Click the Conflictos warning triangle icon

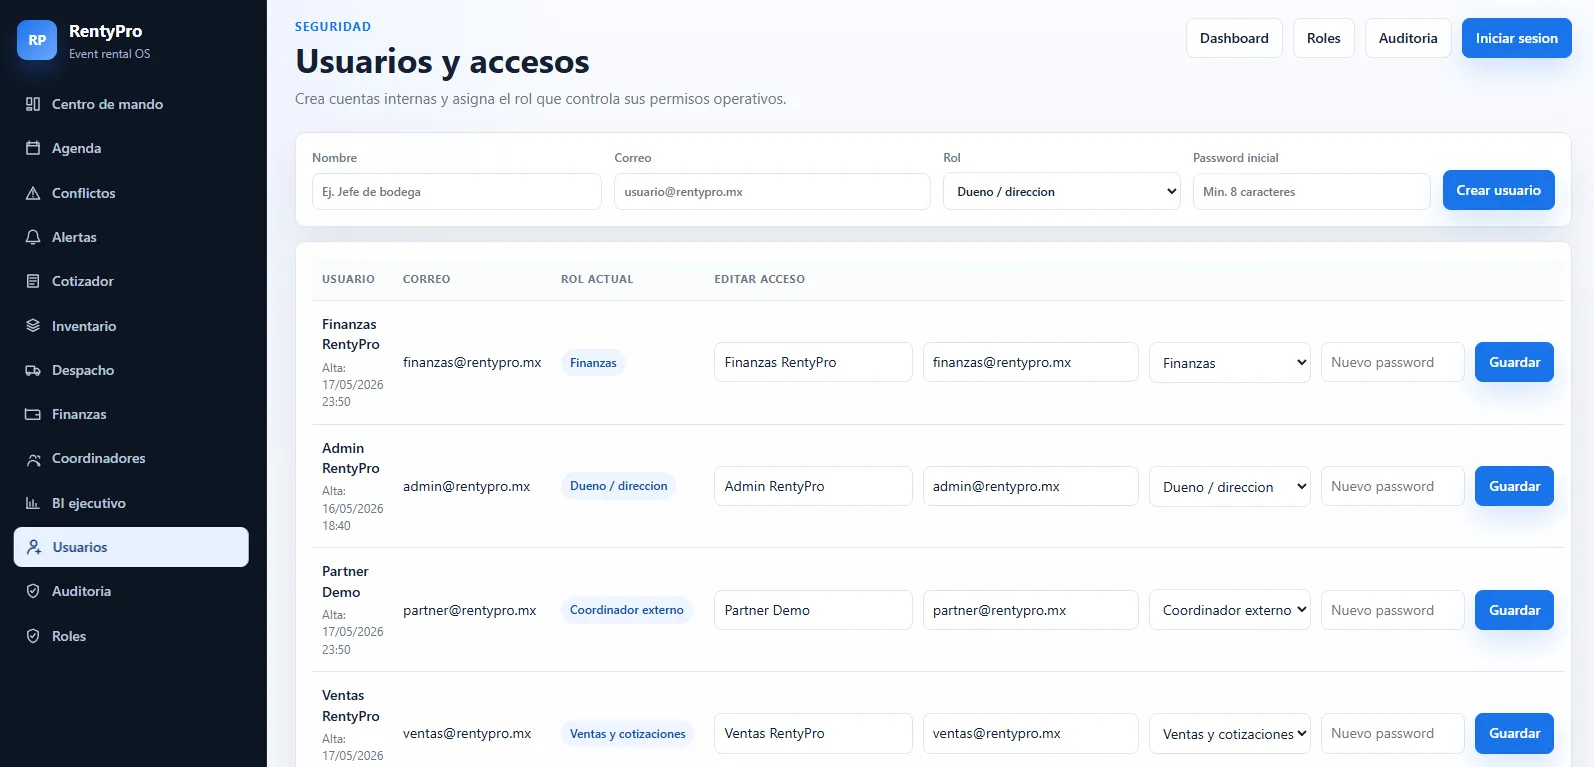(x=33, y=193)
